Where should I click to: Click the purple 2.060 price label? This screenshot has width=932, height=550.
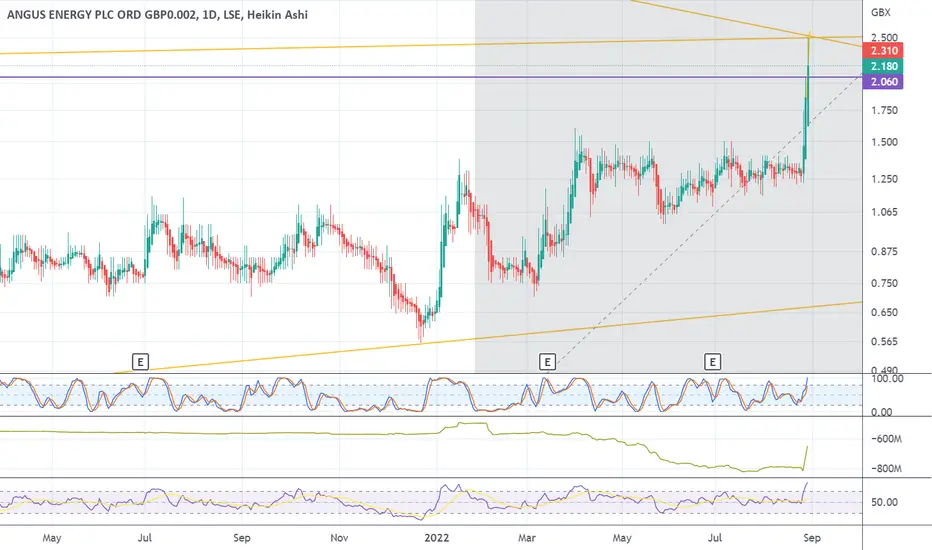pyautogui.click(x=883, y=81)
